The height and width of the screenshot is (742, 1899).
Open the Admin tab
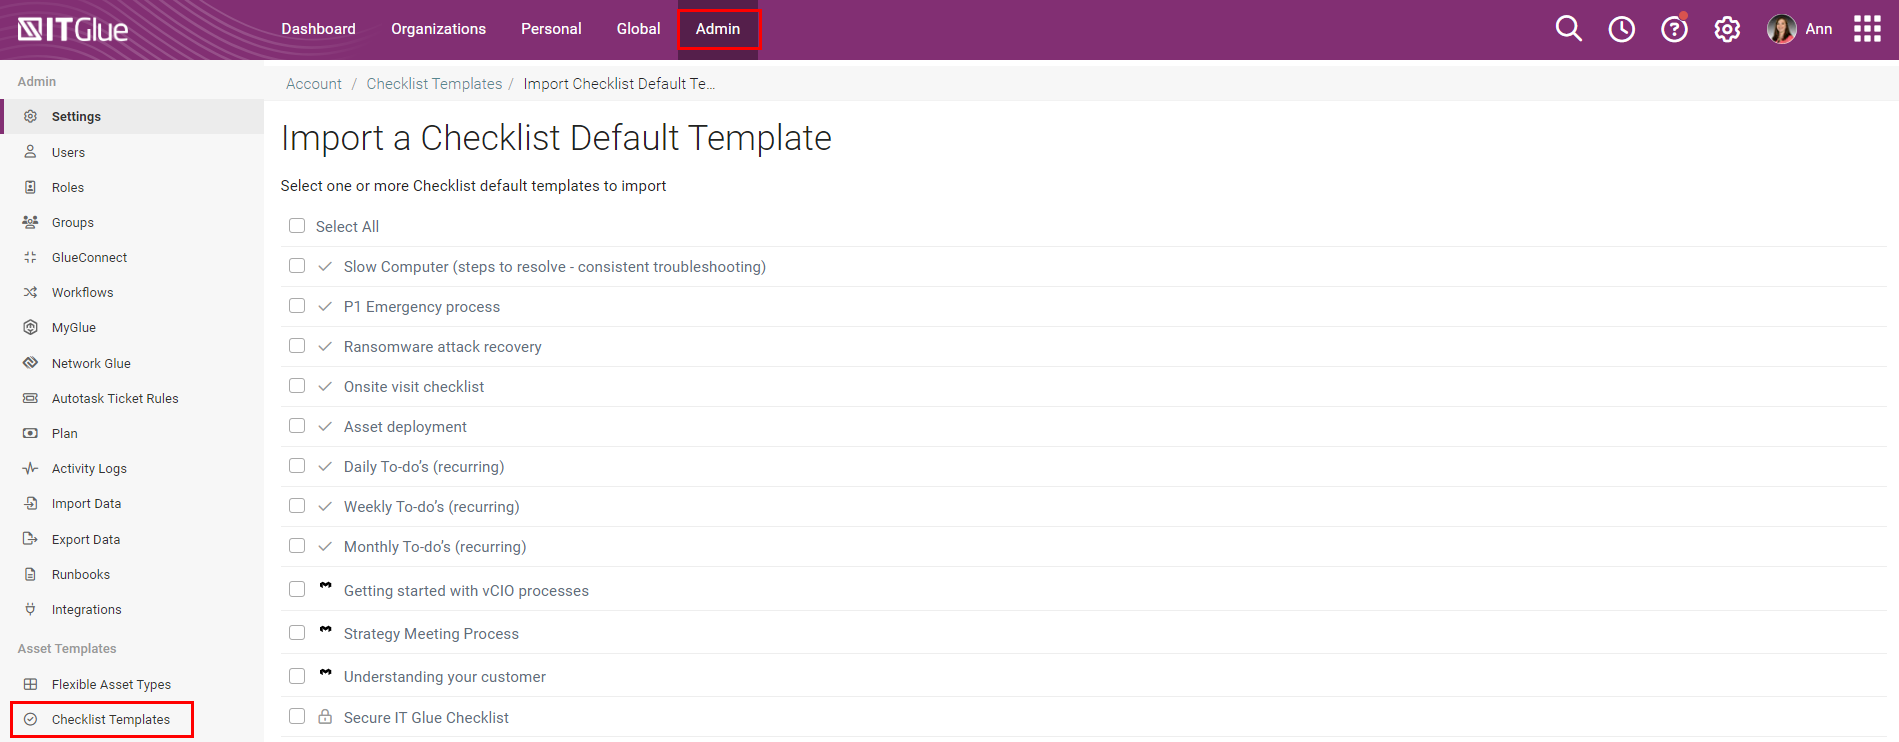tap(718, 29)
